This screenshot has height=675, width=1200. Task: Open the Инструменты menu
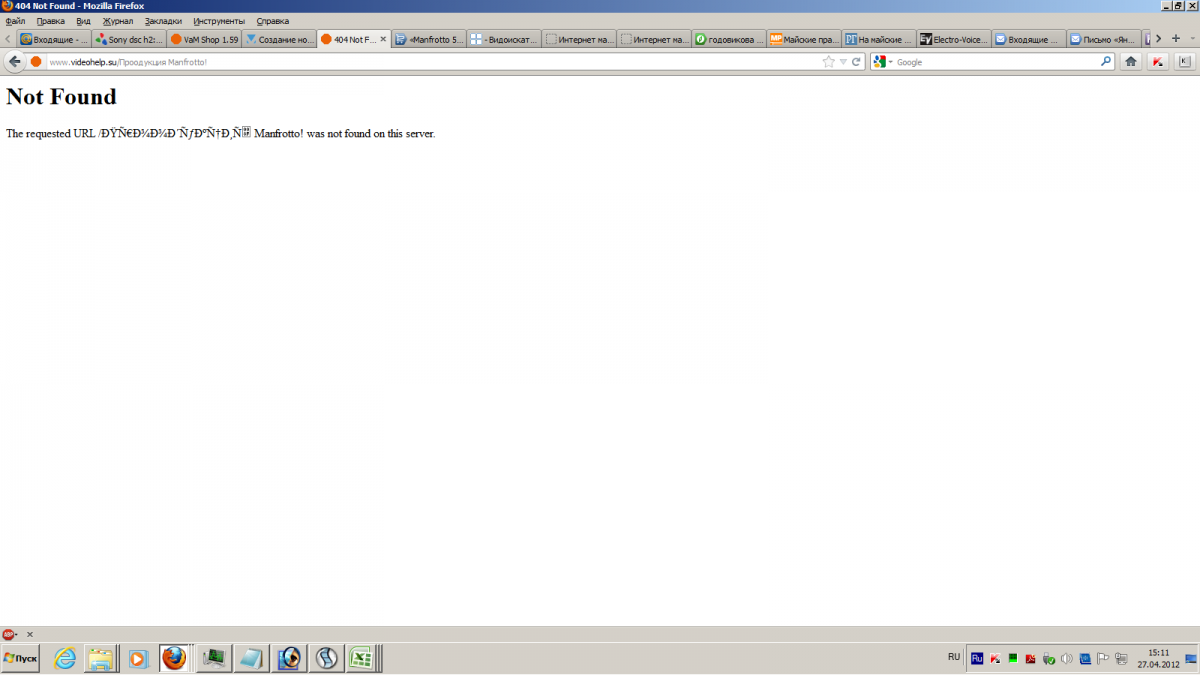point(219,21)
